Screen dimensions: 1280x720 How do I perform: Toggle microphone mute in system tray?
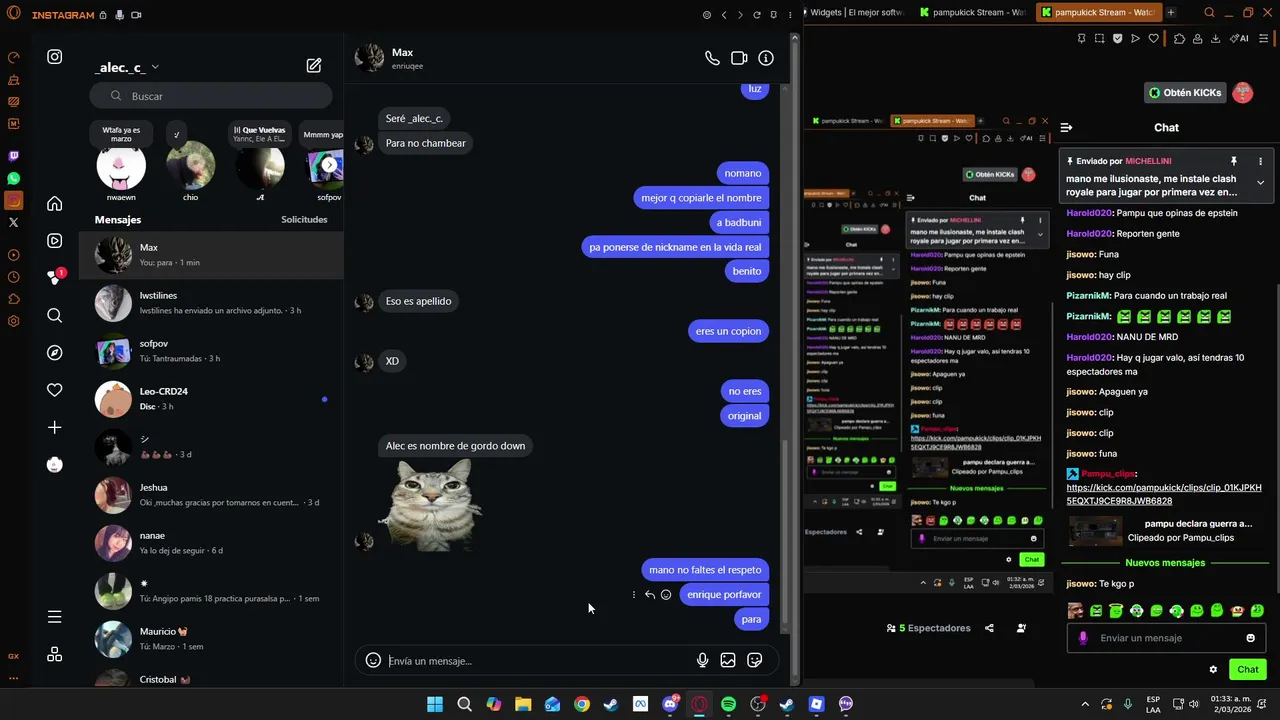tap(1128, 704)
